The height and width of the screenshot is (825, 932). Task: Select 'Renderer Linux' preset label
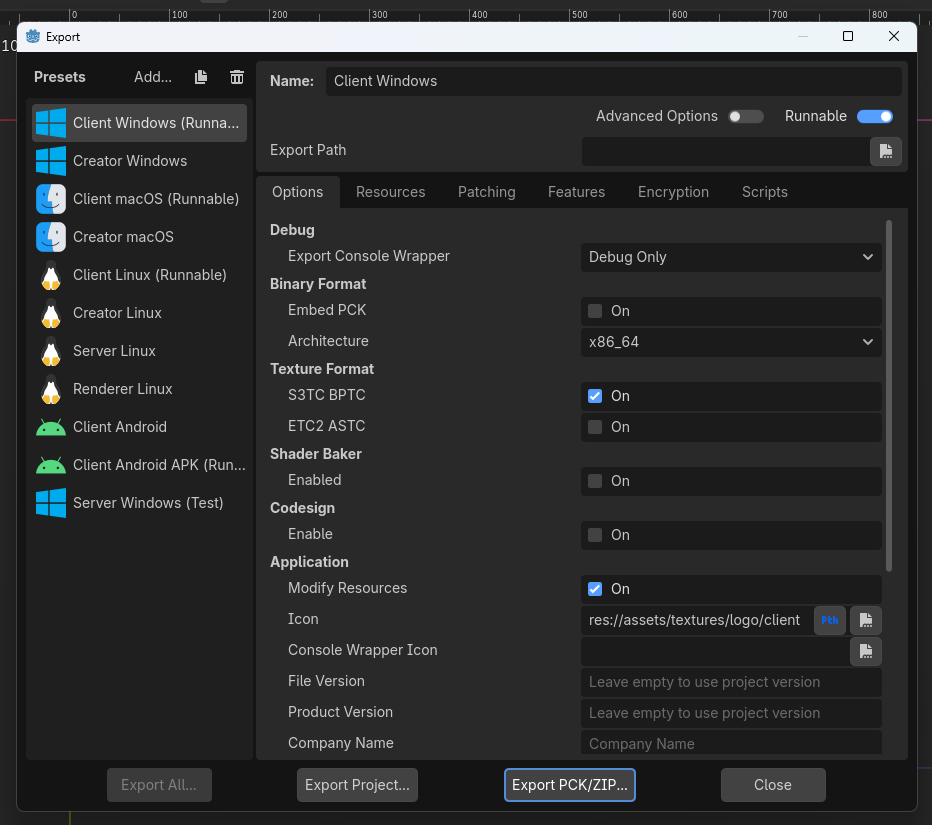pos(122,389)
